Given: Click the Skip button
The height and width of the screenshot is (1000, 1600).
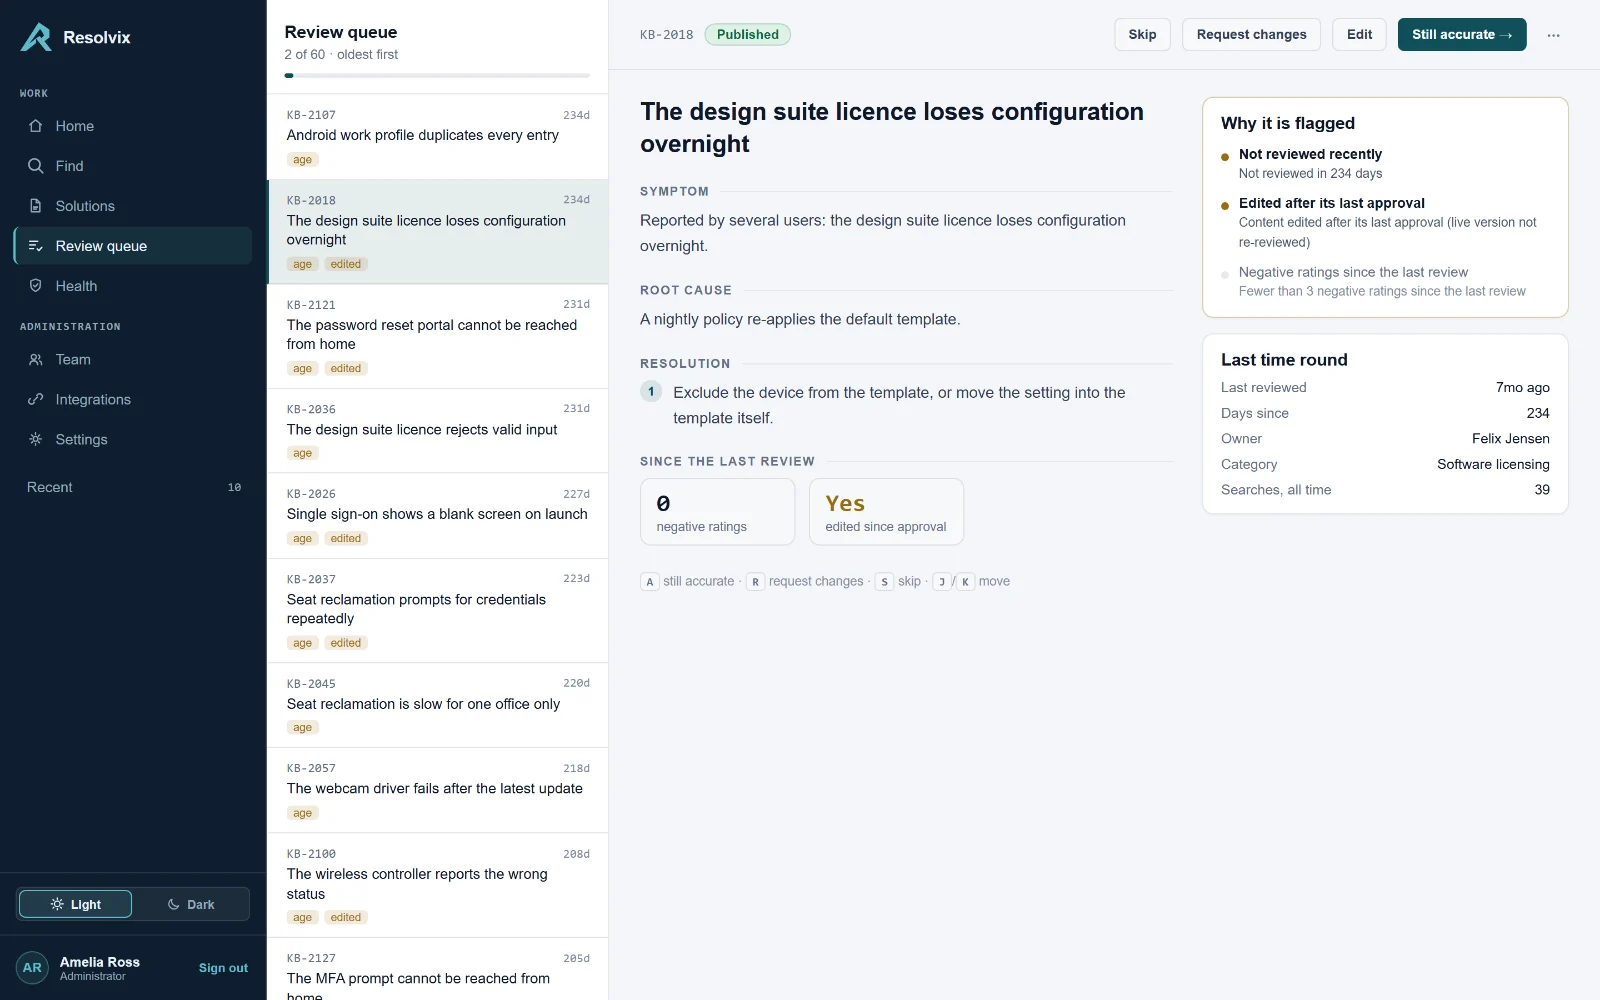Looking at the screenshot, I should point(1142,34).
